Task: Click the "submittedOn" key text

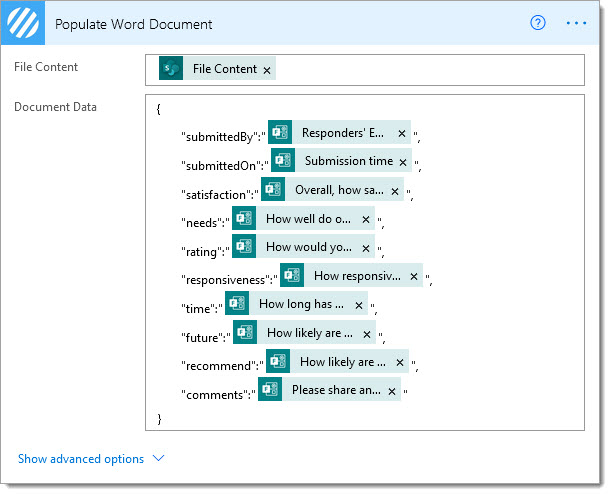Action: (222, 166)
